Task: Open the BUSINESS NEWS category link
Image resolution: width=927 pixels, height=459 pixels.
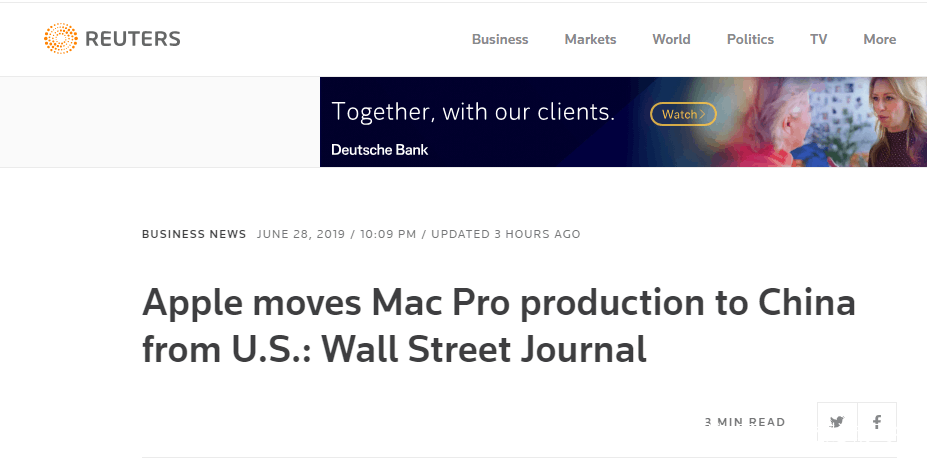Action: [194, 234]
